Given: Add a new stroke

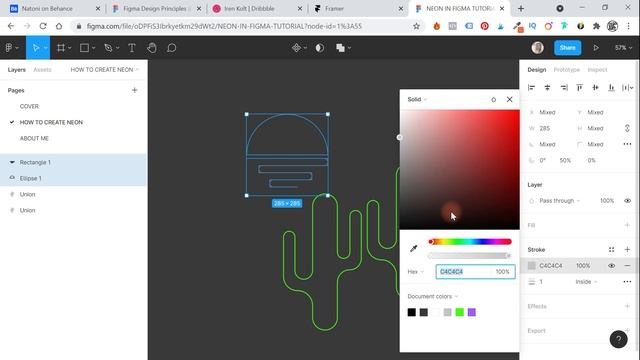Looking at the screenshot, I should [627, 249].
